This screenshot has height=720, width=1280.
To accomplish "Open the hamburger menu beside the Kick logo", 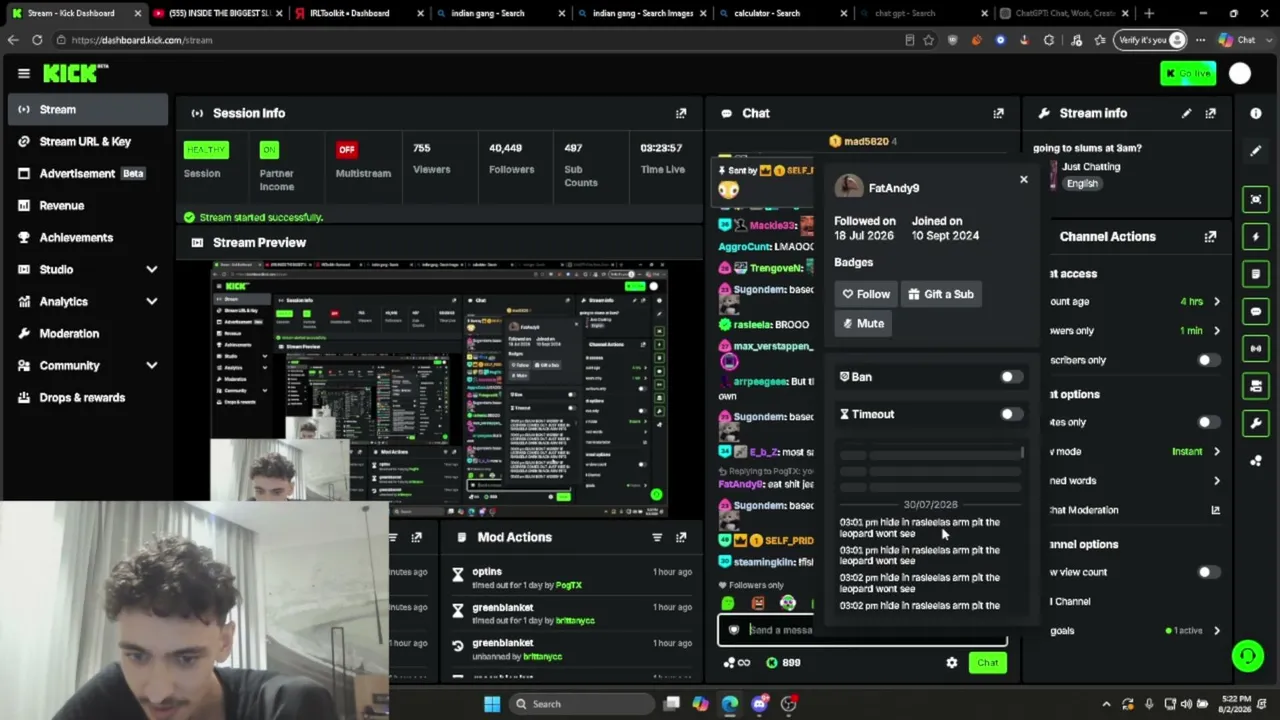I will (24, 73).
